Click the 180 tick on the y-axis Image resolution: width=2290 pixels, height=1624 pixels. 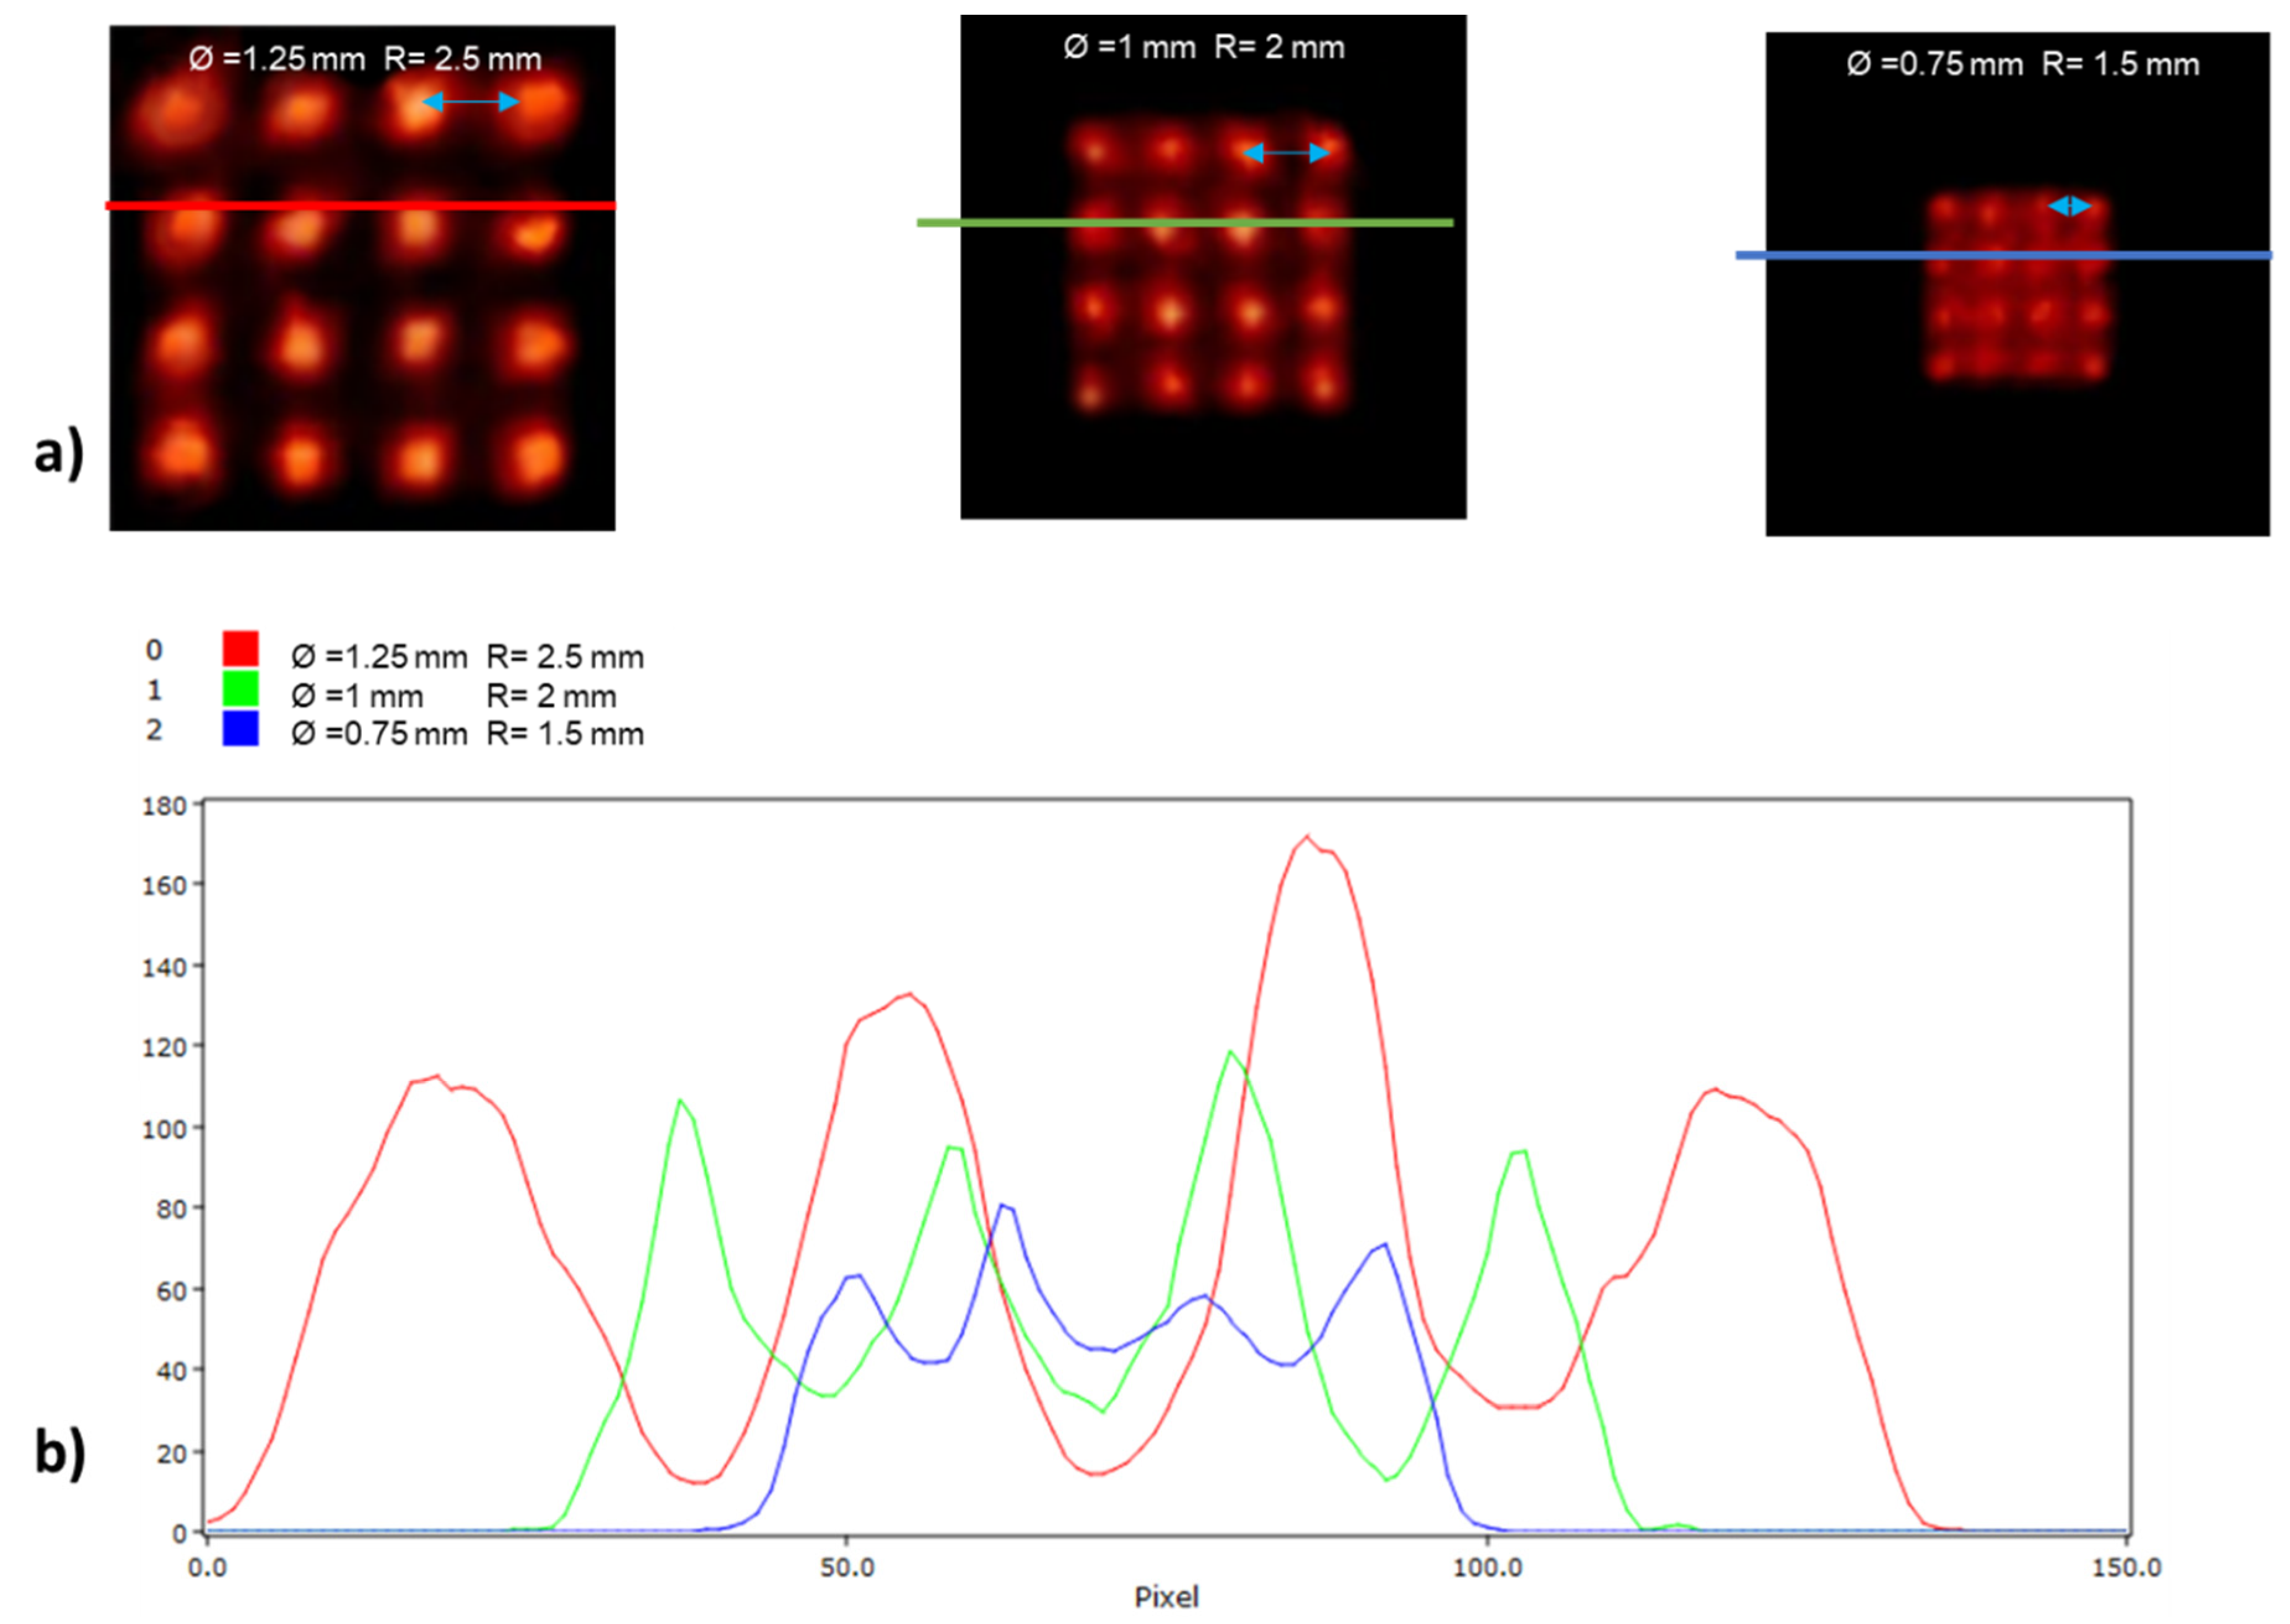[x=165, y=806]
